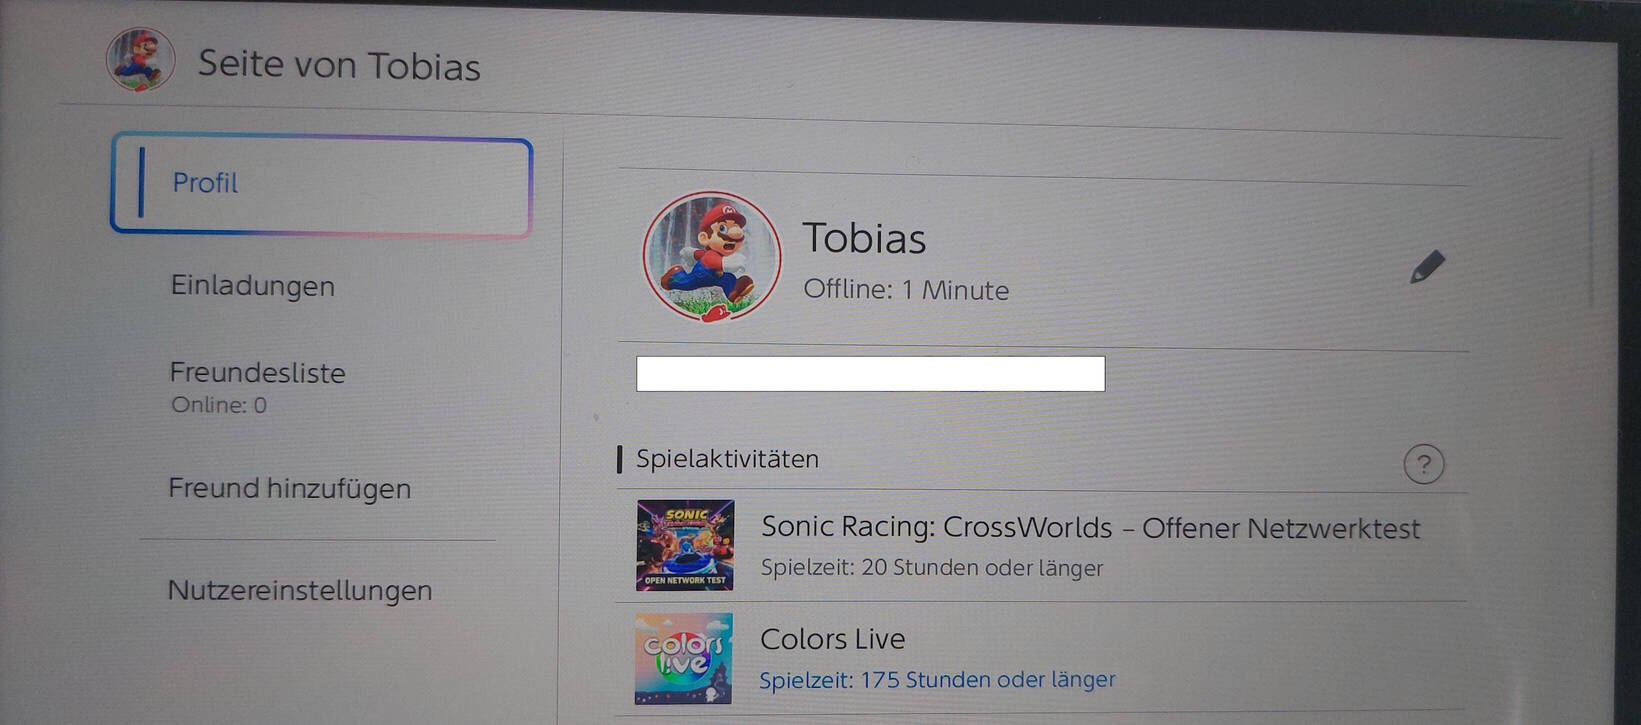This screenshot has height=725, width=1641.
Task: Select the Colors Live title entry
Action: pos(832,639)
